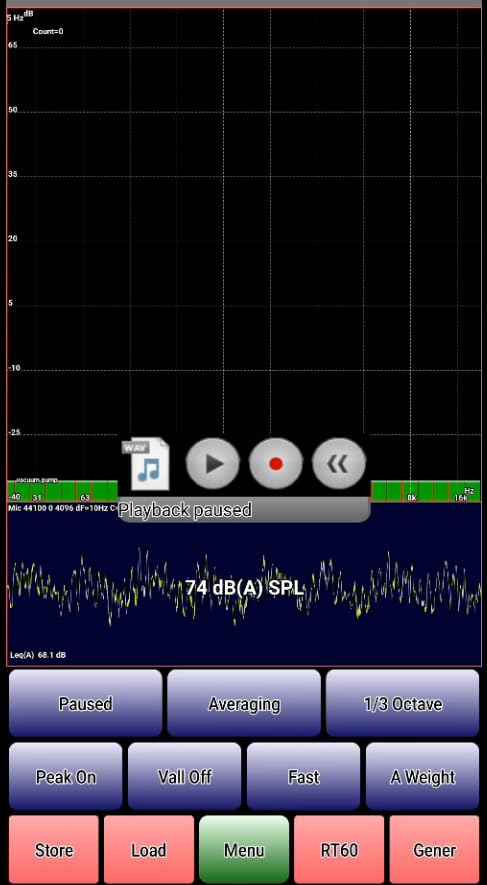Change the Averaging mode
Screen dimensions: 487x885
pos(244,703)
